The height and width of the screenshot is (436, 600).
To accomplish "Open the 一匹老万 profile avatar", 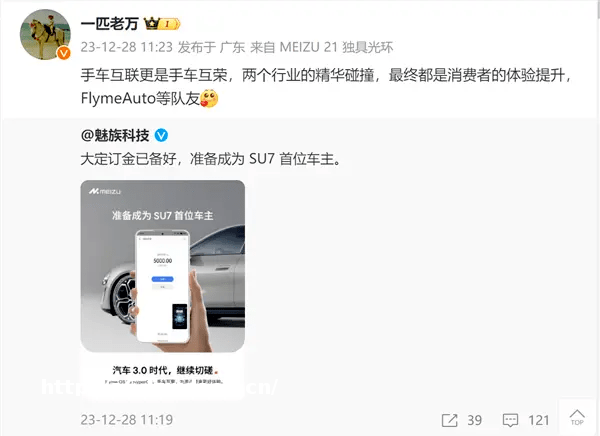I will 45,35.
